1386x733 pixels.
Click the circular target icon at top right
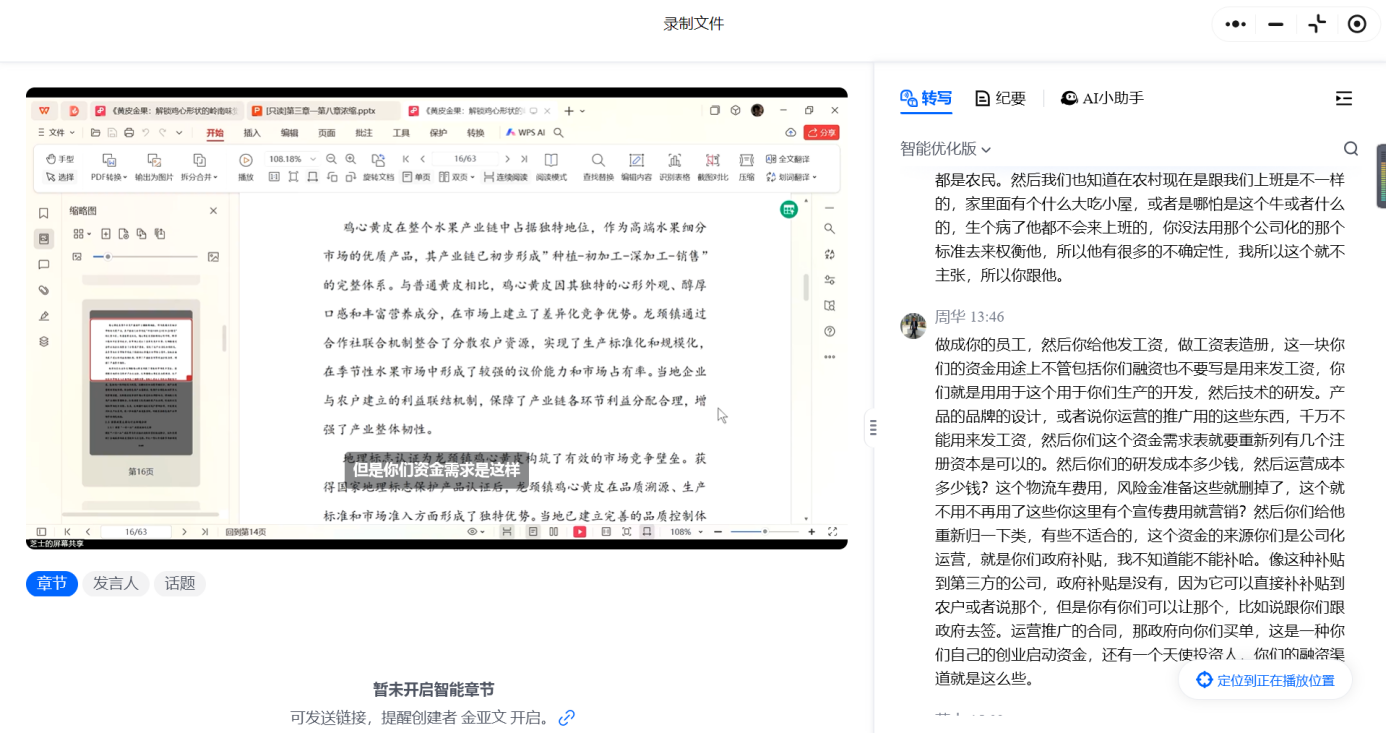pos(1357,24)
